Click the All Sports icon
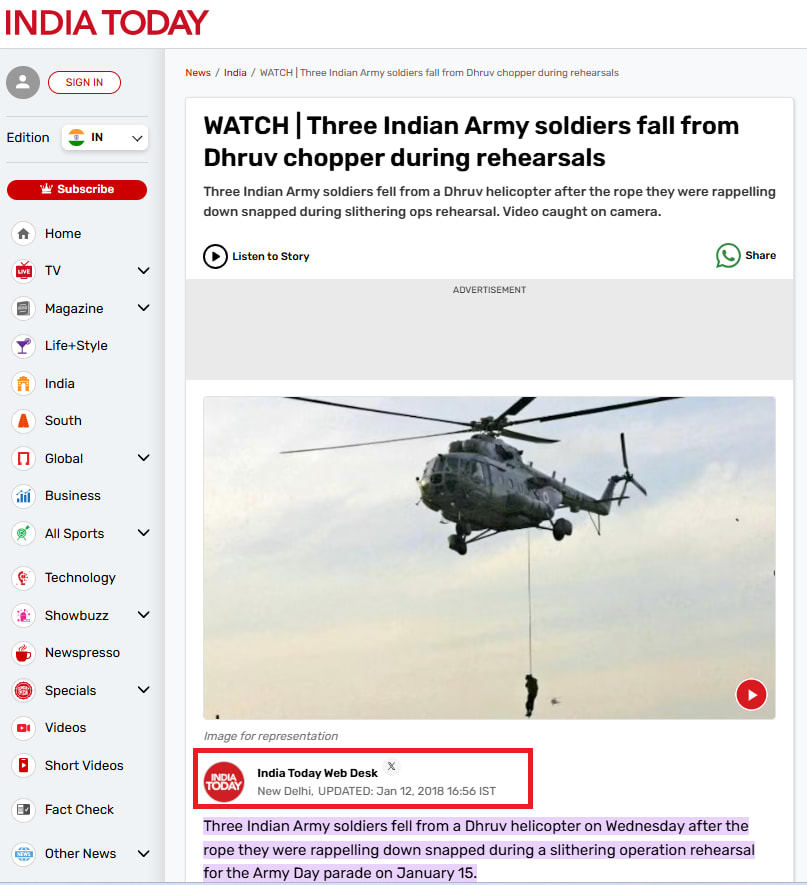 [23, 533]
